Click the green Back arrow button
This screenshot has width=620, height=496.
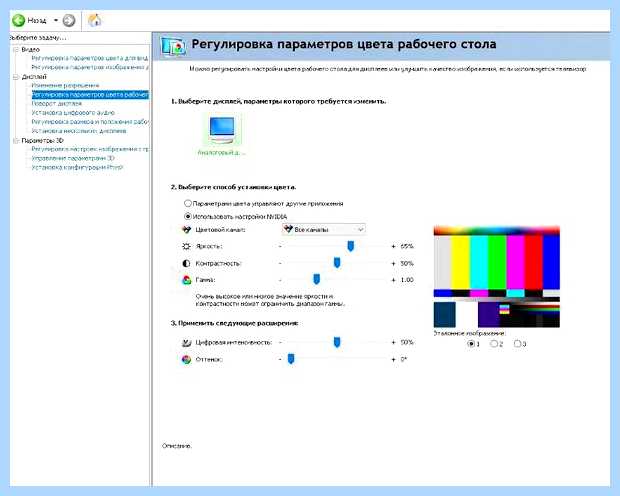pyautogui.click(x=18, y=20)
